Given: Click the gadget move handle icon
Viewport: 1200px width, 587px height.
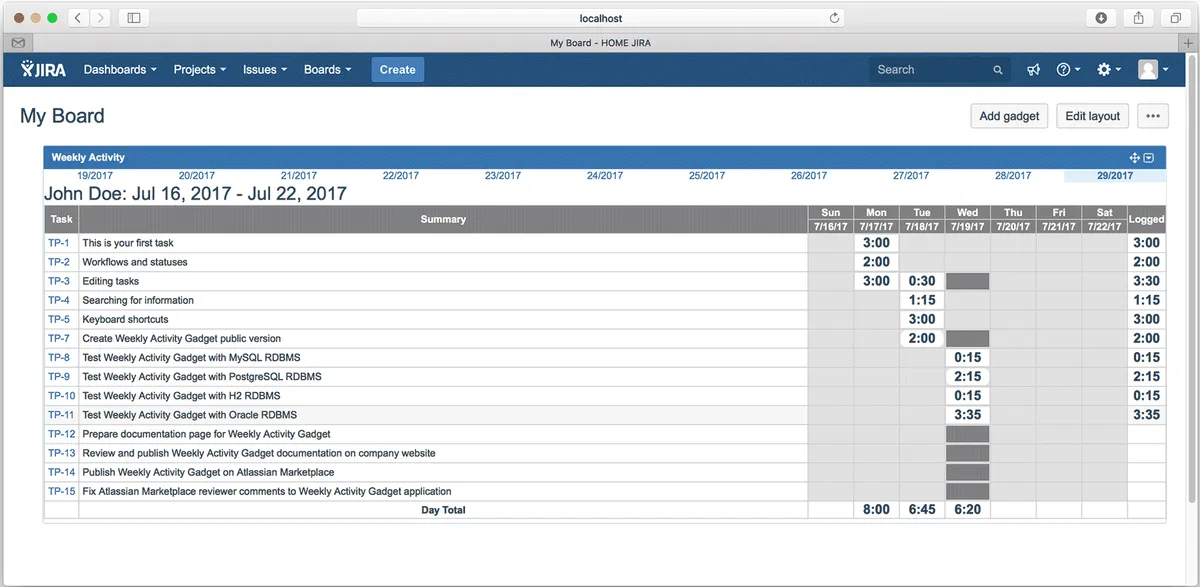Looking at the screenshot, I should coord(1134,158).
